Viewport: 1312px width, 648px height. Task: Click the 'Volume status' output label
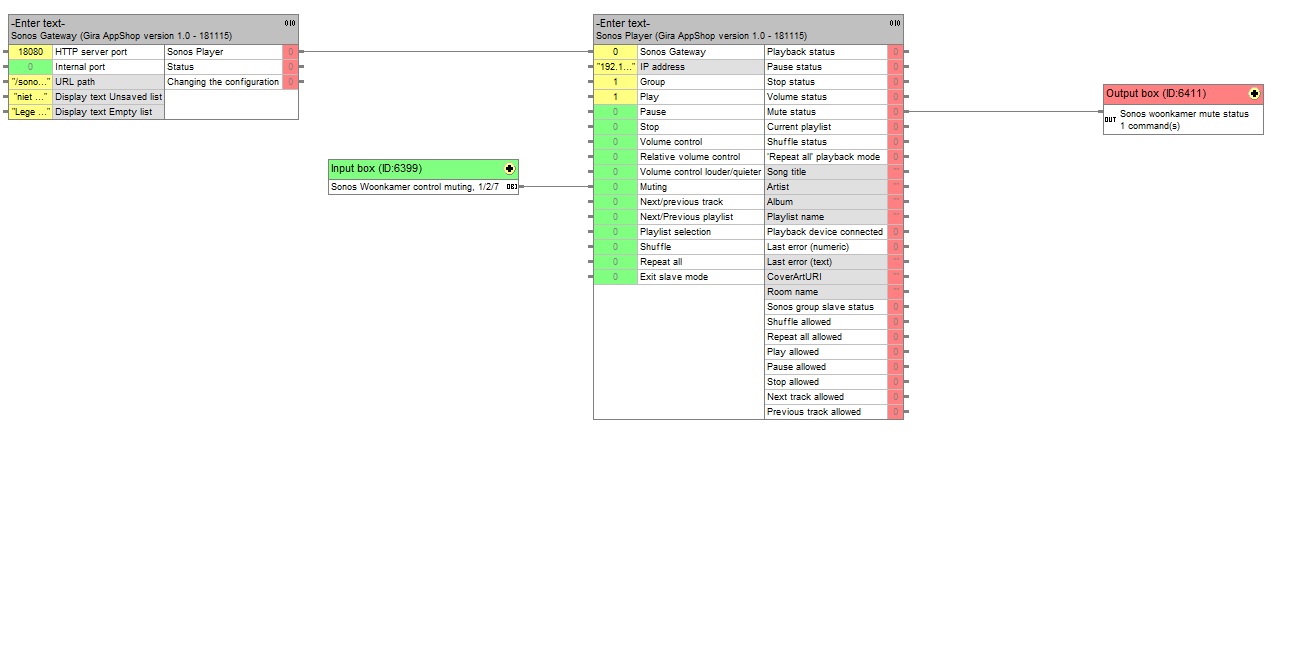point(797,97)
